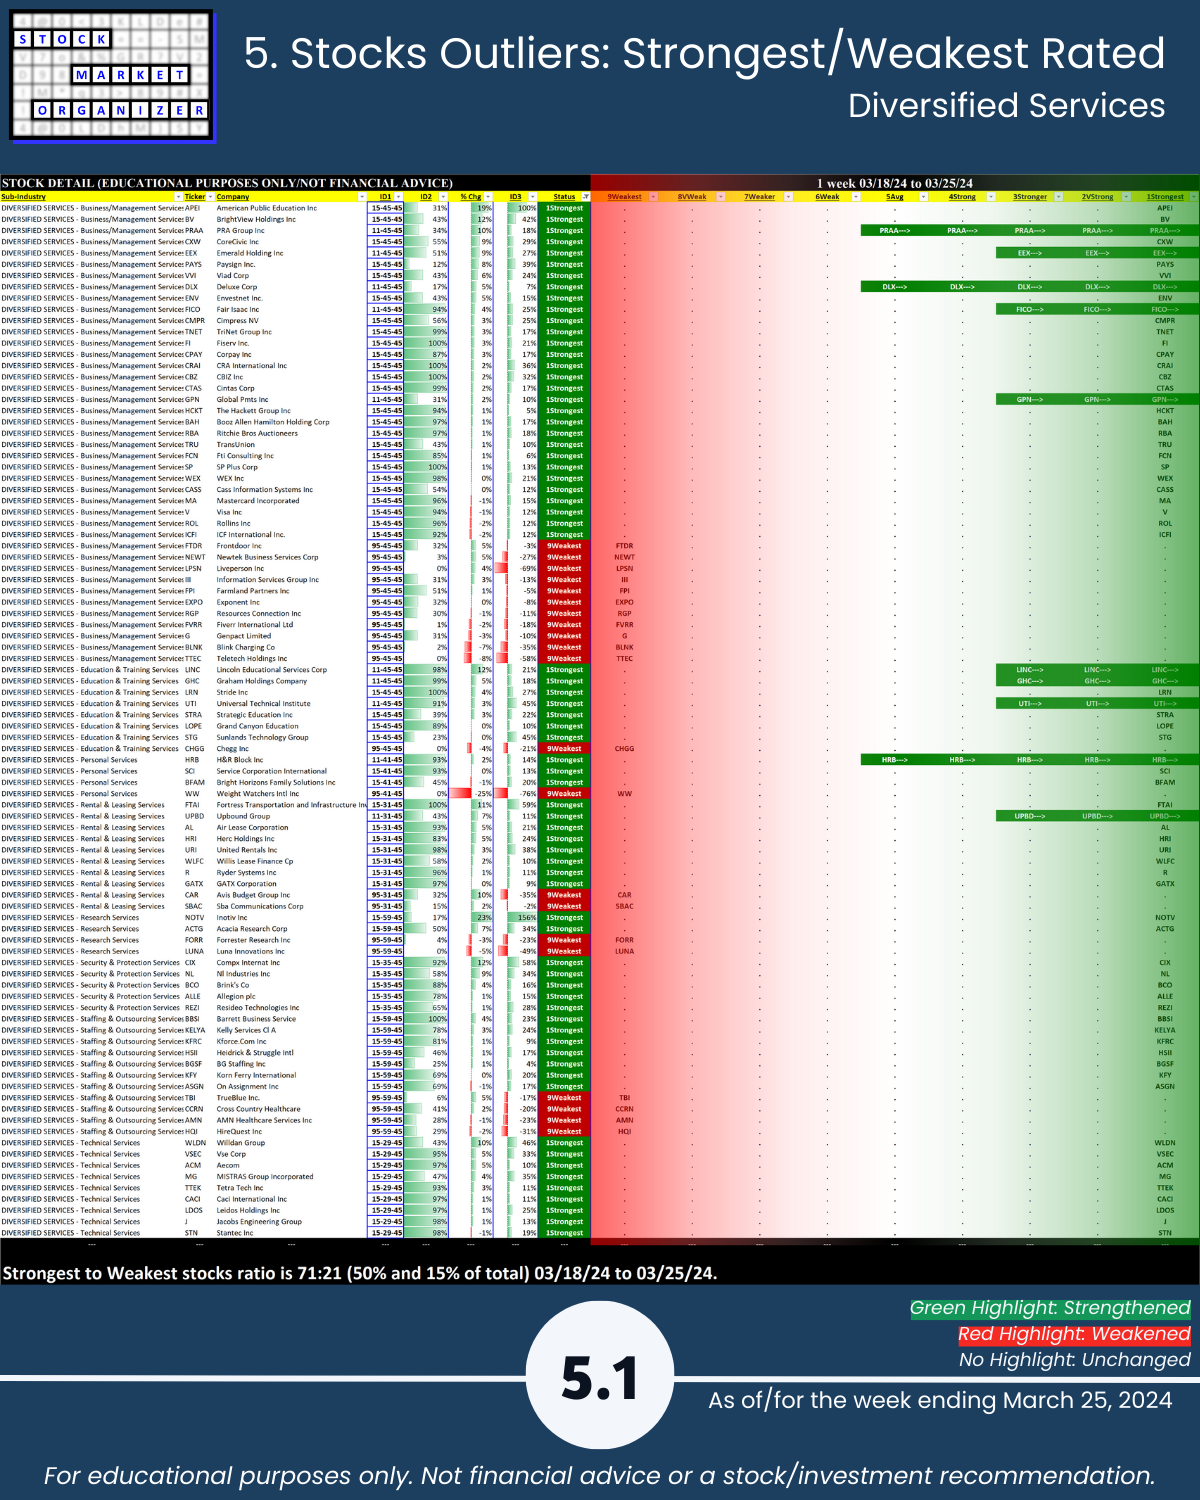Select DLX---> in the 4Strong column
The height and width of the screenshot is (1500, 1200).
pos(962,287)
